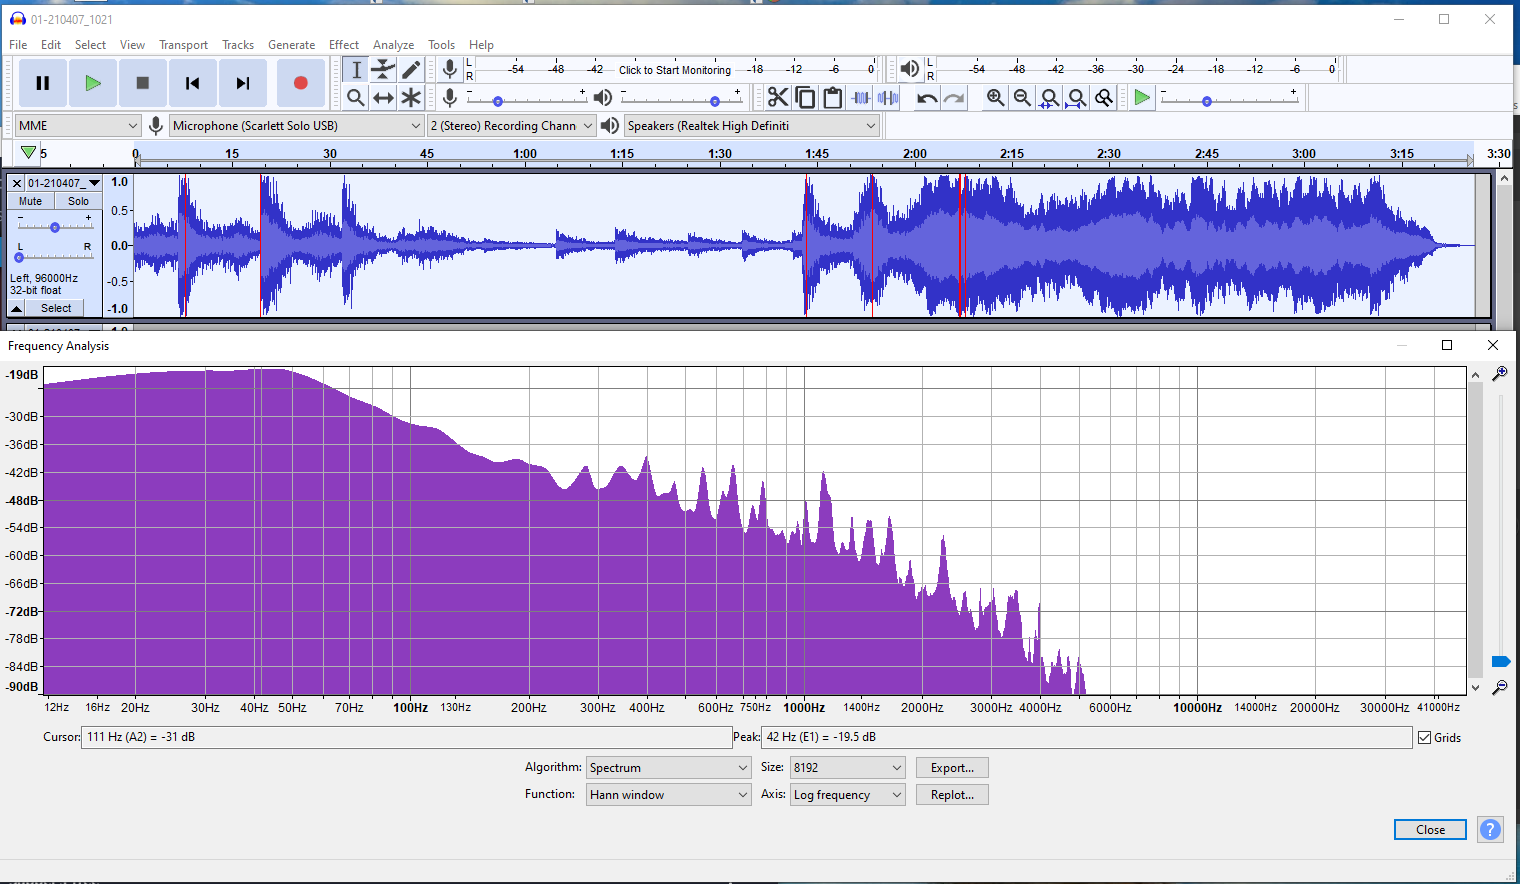
Task: Open the Axis Log frequency dropdown
Action: coord(847,794)
